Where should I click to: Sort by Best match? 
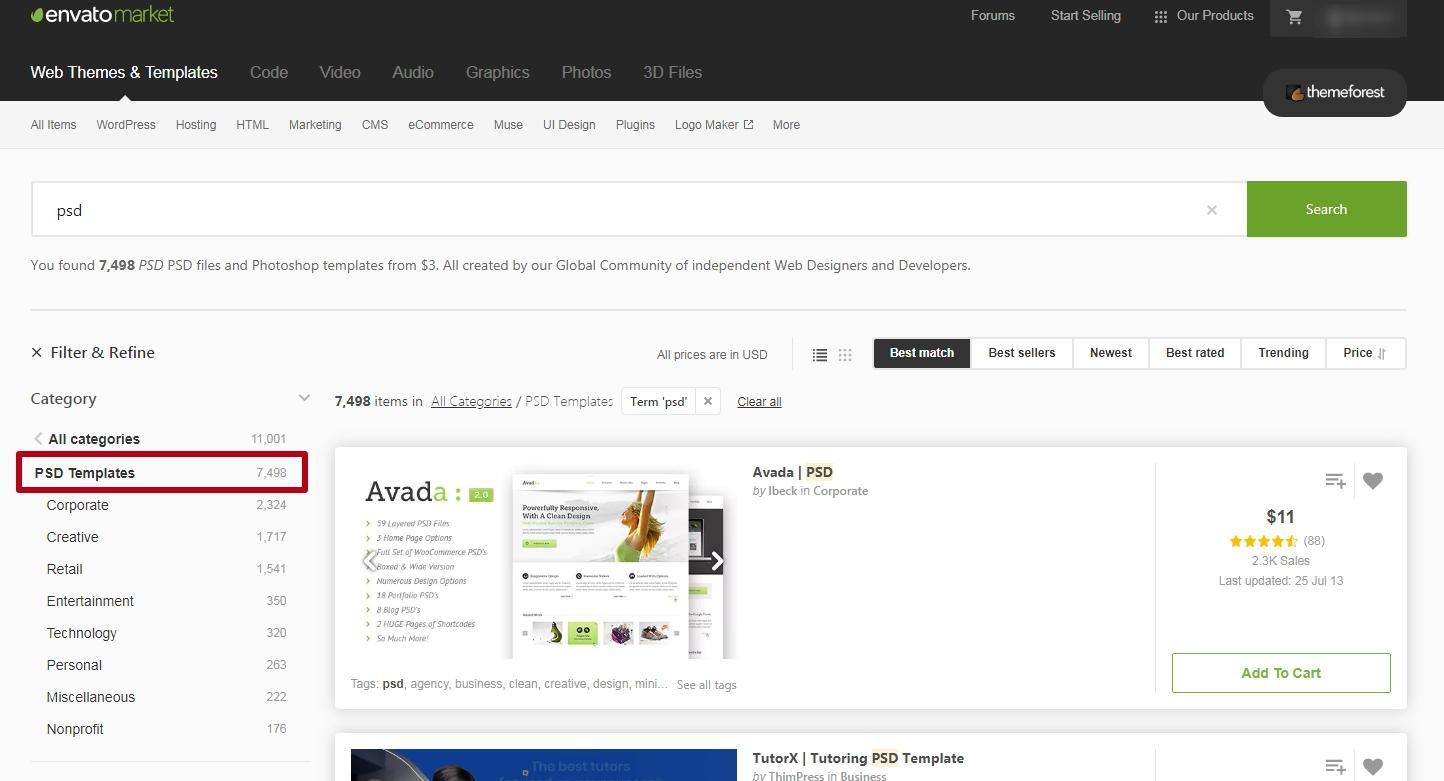click(x=922, y=353)
